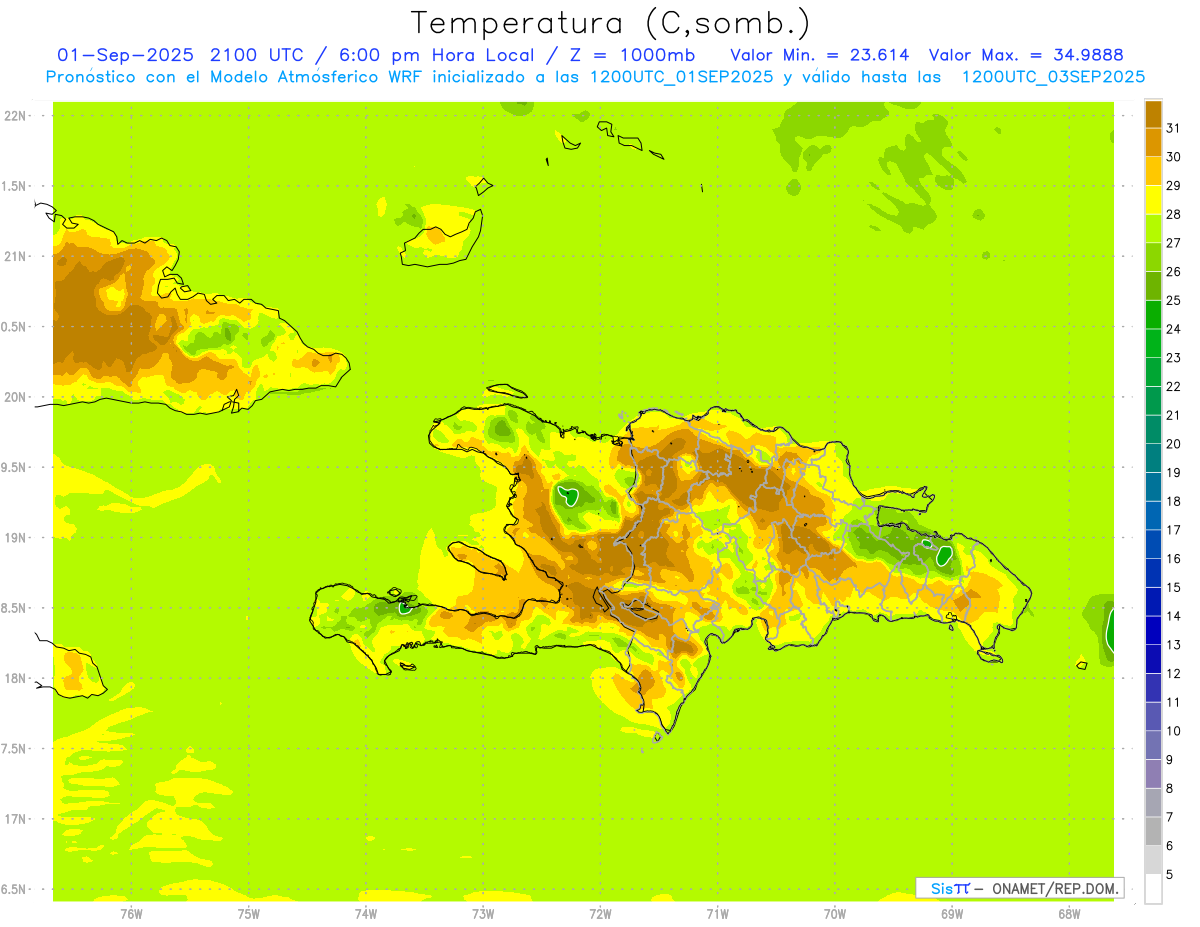
Task: Pick legend swatch between 26 and 27
Action: click(1153, 257)
